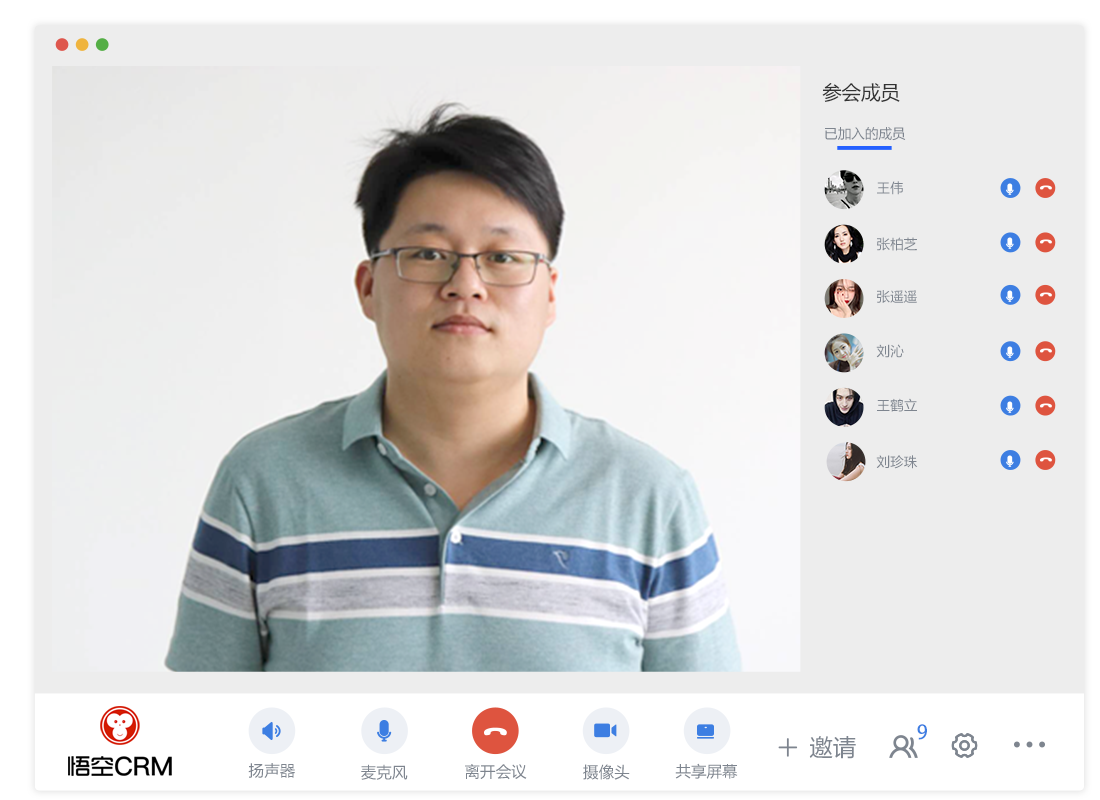Viewport: 1100px width, 800px height.
Task: Mute the microphone (麦克风) button
Action: pyautogui.click(x=384, y=731)
